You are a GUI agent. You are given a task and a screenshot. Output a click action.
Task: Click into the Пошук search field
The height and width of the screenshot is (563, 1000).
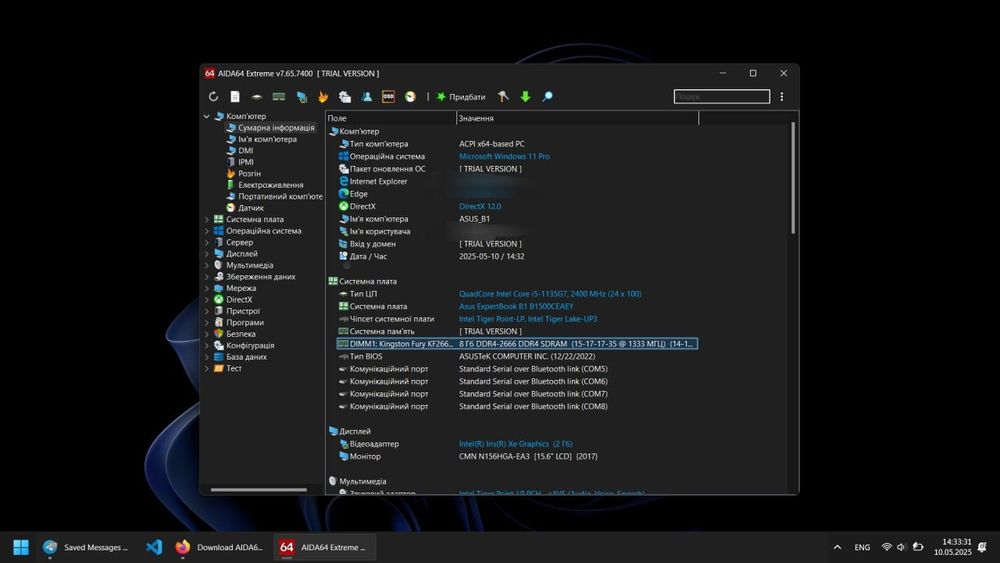[x=721, y=96]
